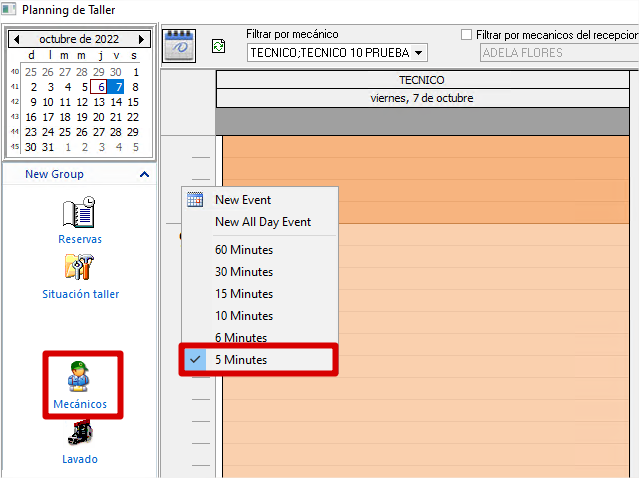Click the green refresh icon
Image resolution: width=639 pixels, height=478 pixels.
pos(219,46)
